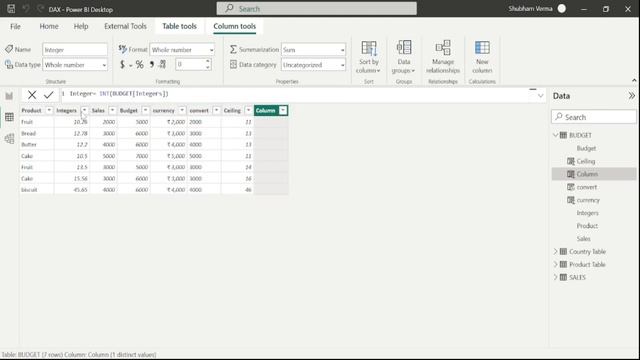This screenshot has height=360, width=640.
Task: Expand Country Table in Data pane
Action: (556, 251)
